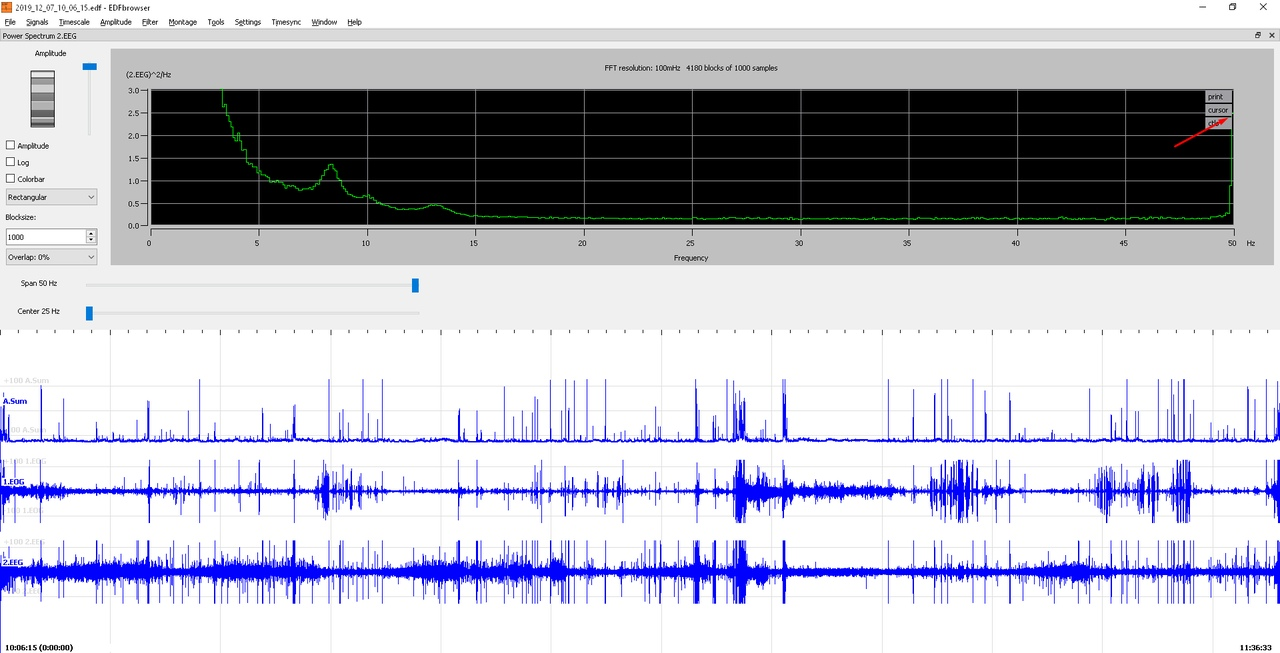Open the Amplitude menu
This screenshot has width=1280, height=653.
coord(116,22)
